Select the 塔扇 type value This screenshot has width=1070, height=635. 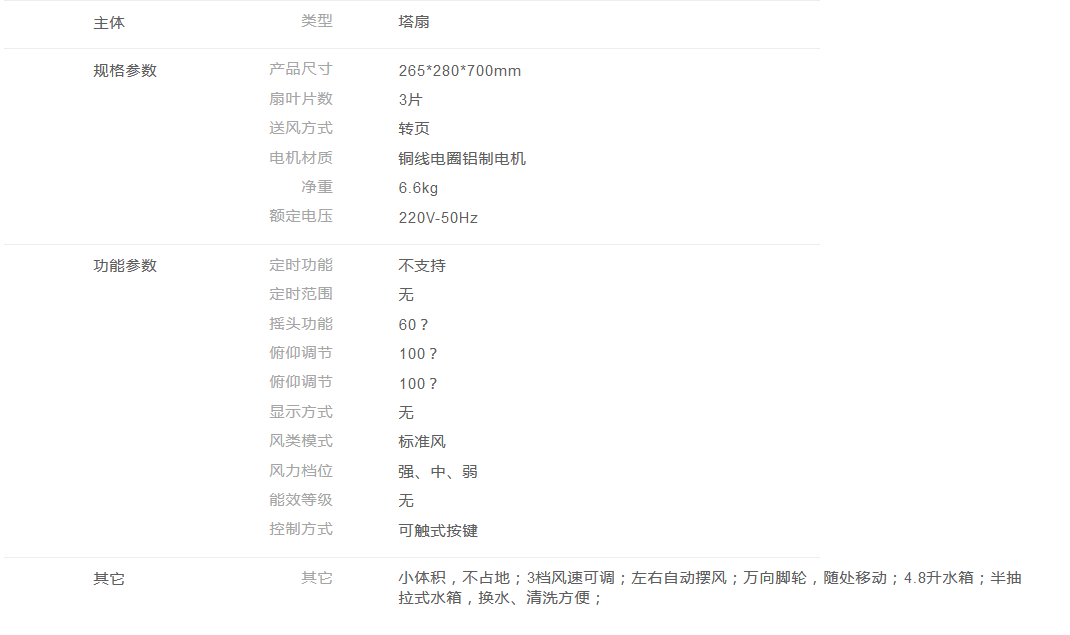coord(414,22)
